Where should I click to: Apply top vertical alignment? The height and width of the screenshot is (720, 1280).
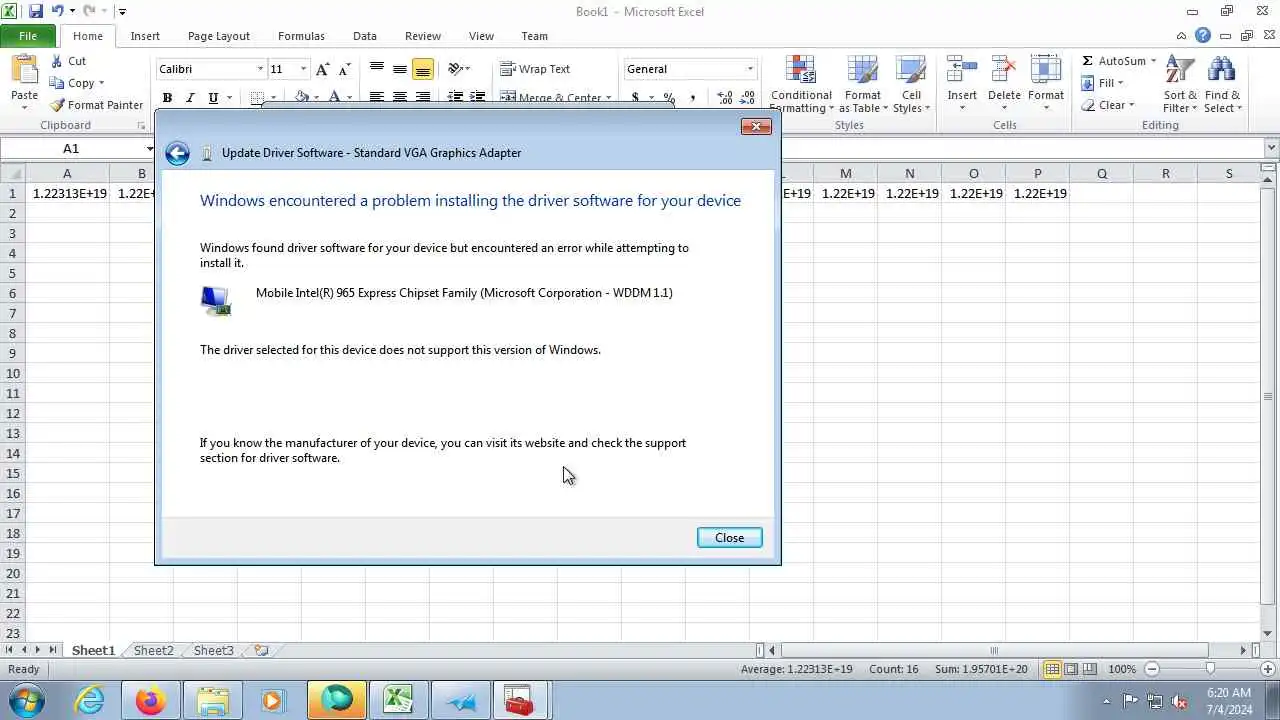coord(377,69)
